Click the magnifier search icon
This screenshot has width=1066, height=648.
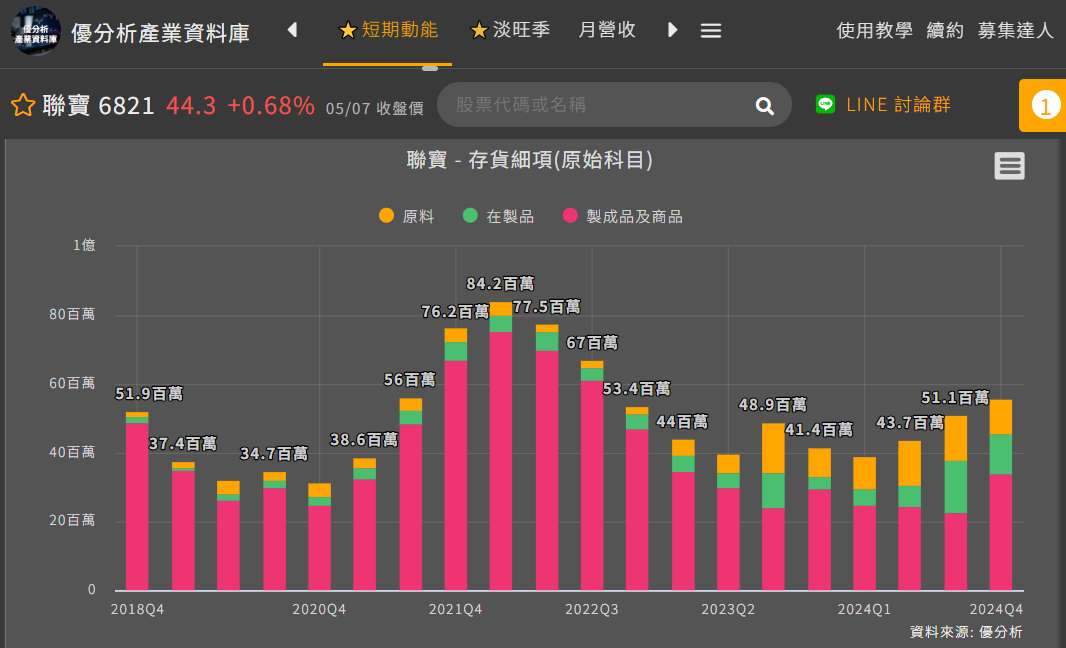[x=765, y=105]
